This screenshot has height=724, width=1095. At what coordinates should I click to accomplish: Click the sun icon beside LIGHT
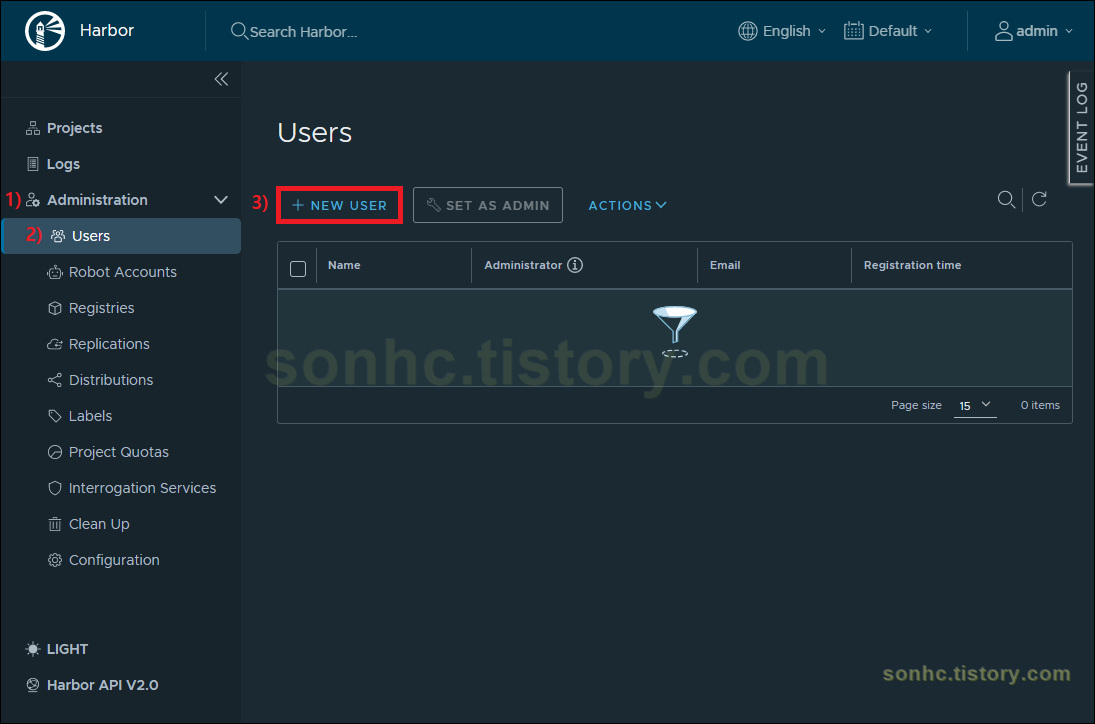[x=33, y=649]
